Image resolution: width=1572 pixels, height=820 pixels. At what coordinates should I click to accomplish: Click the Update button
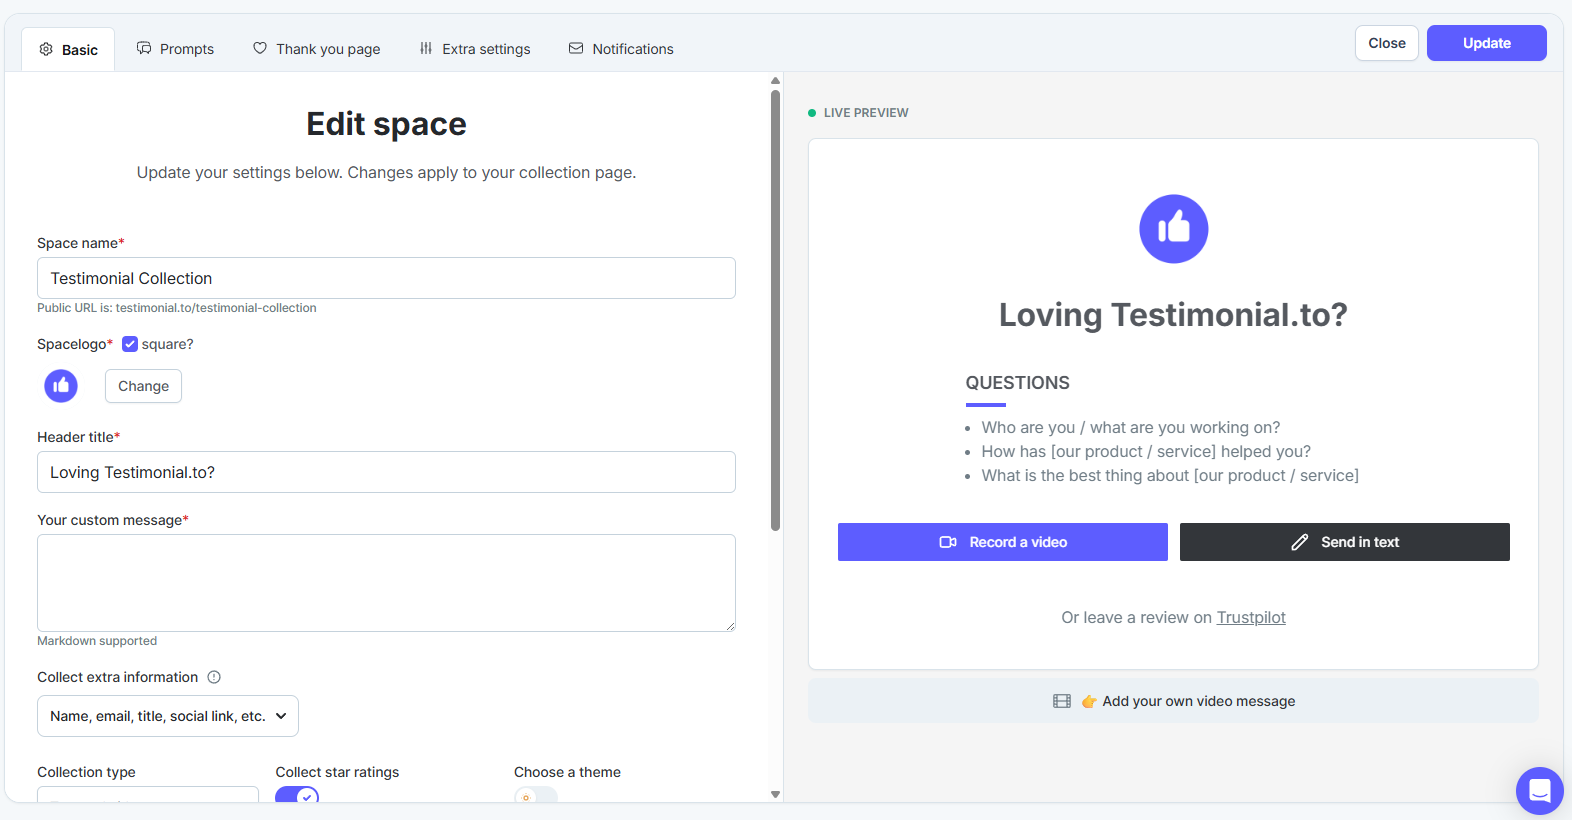pos(1486,43)
